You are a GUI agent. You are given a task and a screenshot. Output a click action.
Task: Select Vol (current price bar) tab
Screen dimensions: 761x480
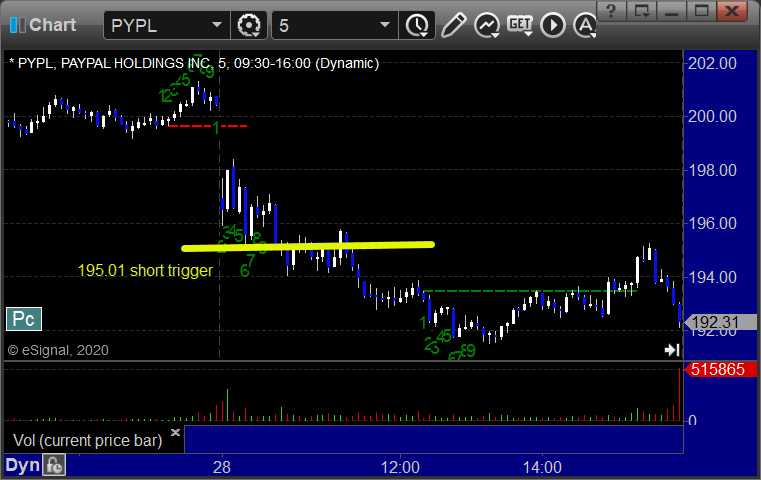coord(87,440)
